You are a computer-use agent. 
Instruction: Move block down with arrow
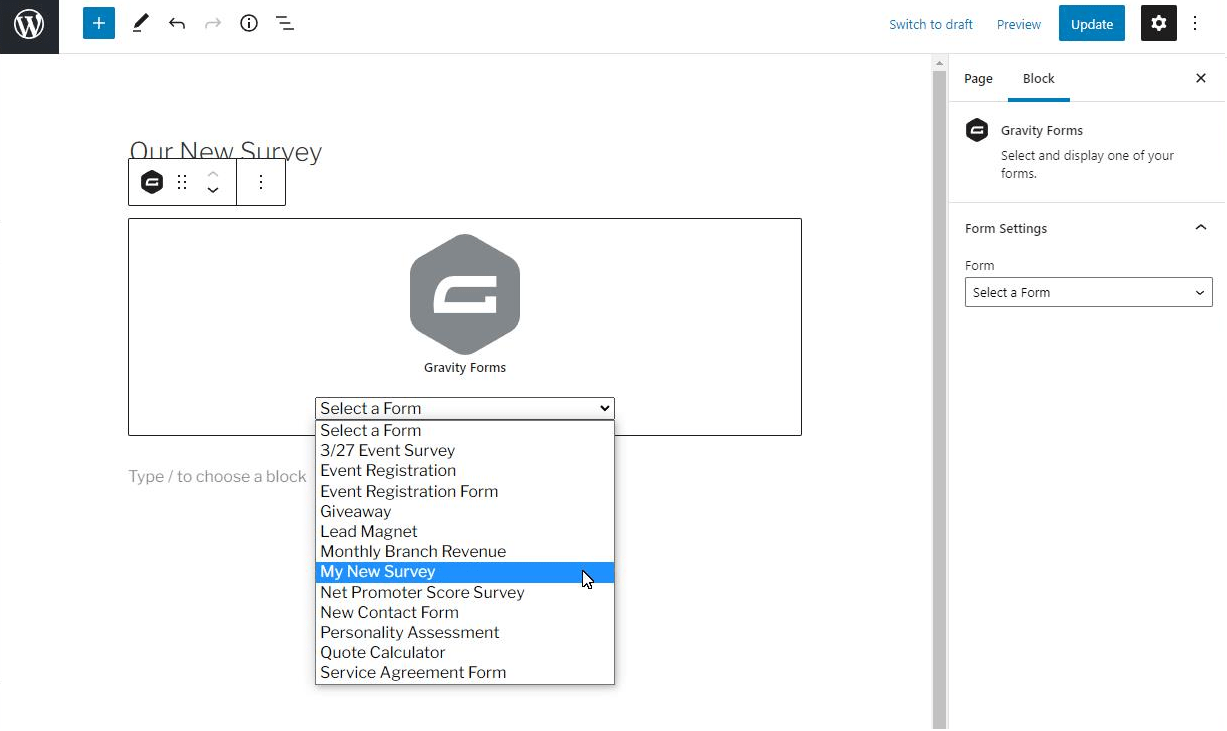(213, 191)
